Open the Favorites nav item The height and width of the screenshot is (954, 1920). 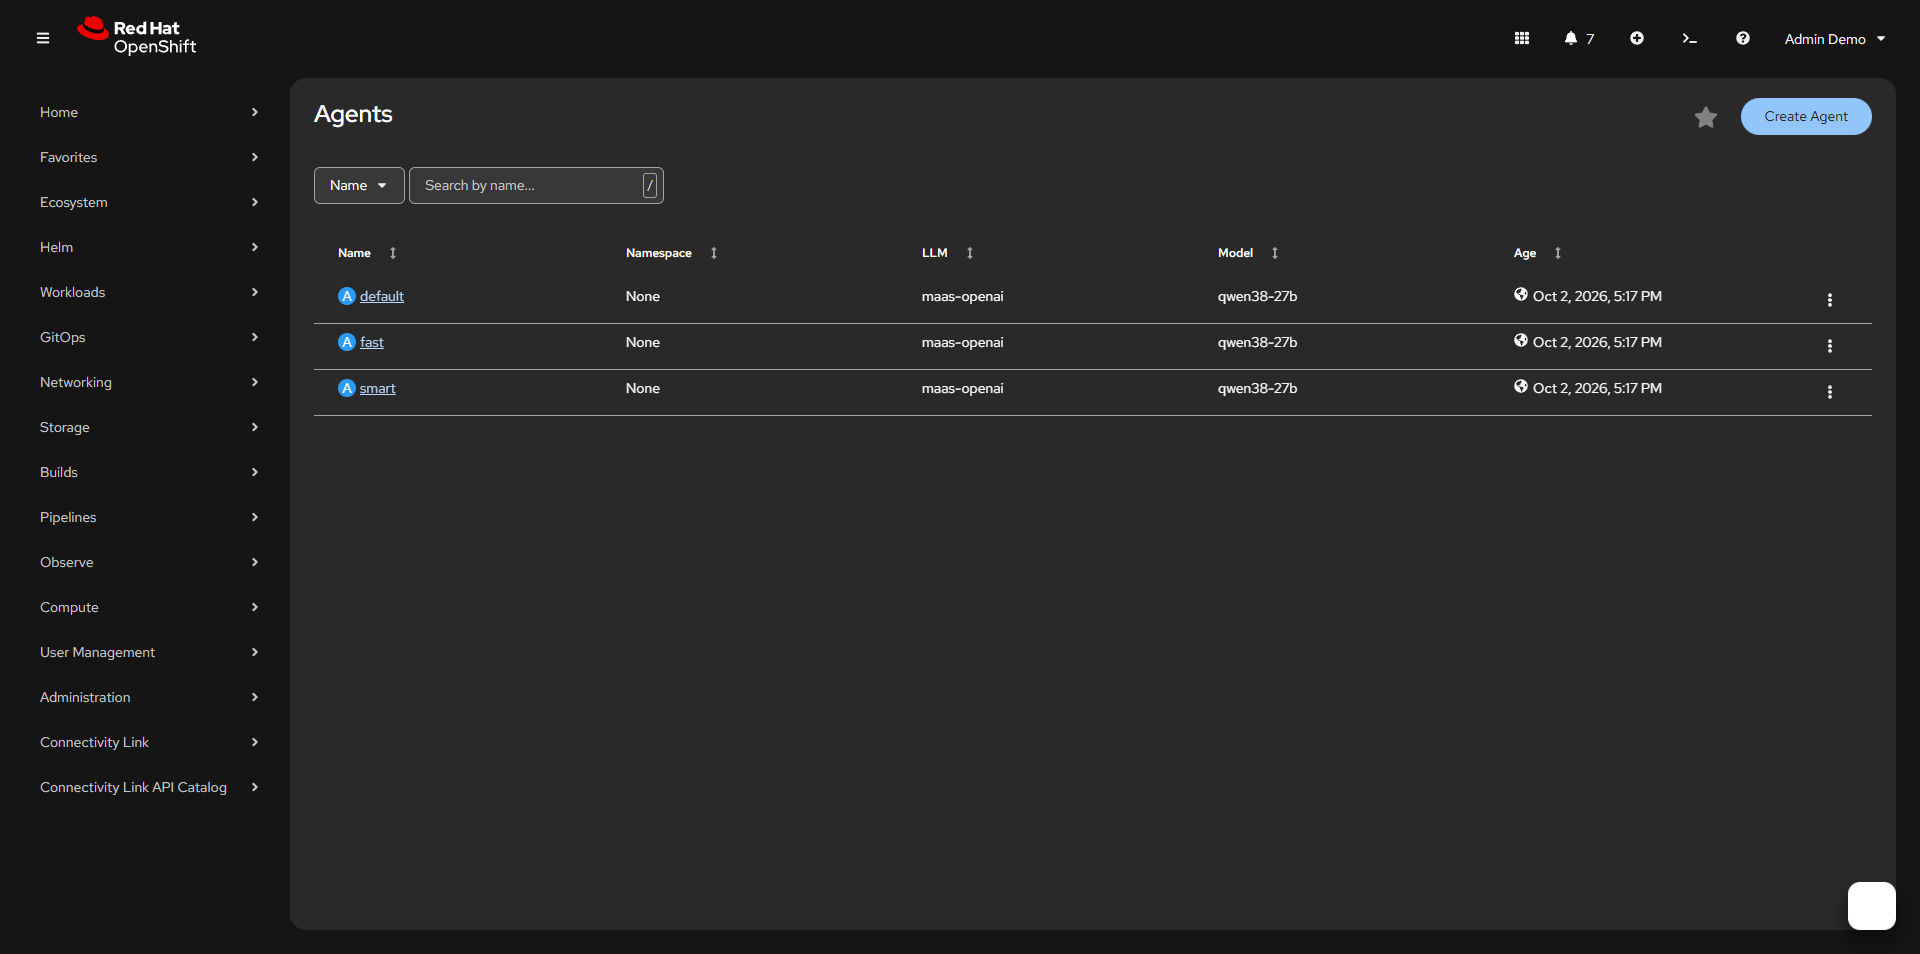click(x=149, y=157)
